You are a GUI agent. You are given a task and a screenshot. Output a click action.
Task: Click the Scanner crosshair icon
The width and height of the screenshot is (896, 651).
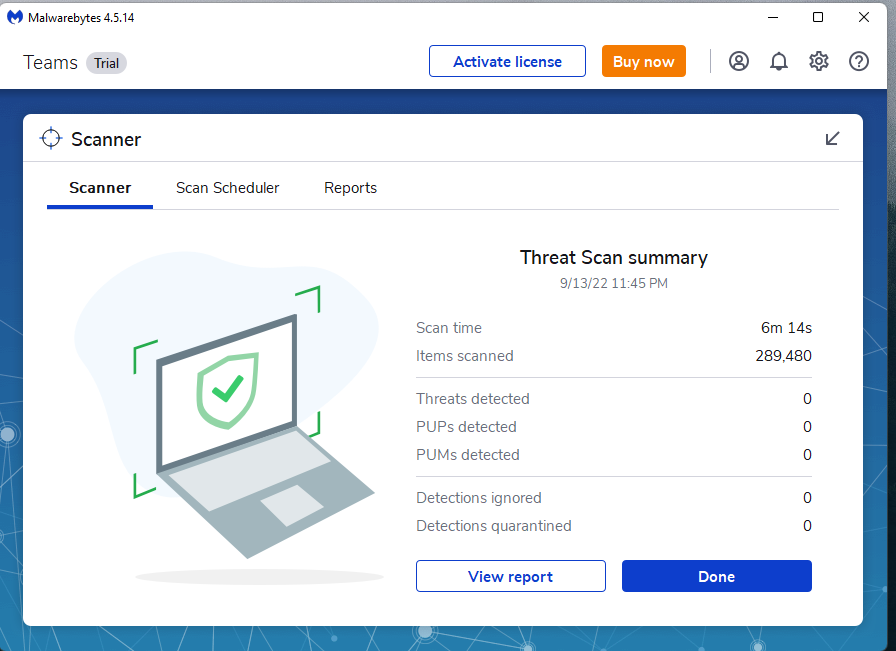tap(51, 138)
